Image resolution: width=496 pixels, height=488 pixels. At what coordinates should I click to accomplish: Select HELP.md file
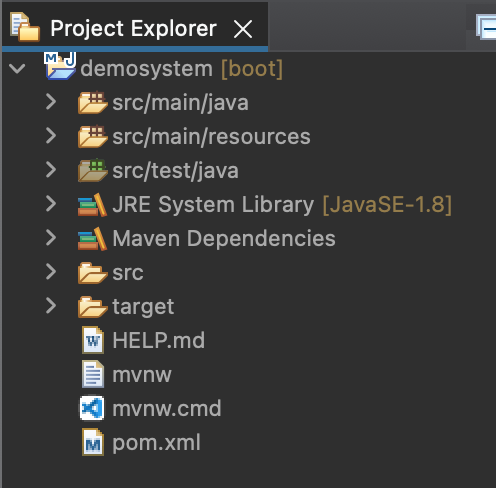click(x=159, y=340)
